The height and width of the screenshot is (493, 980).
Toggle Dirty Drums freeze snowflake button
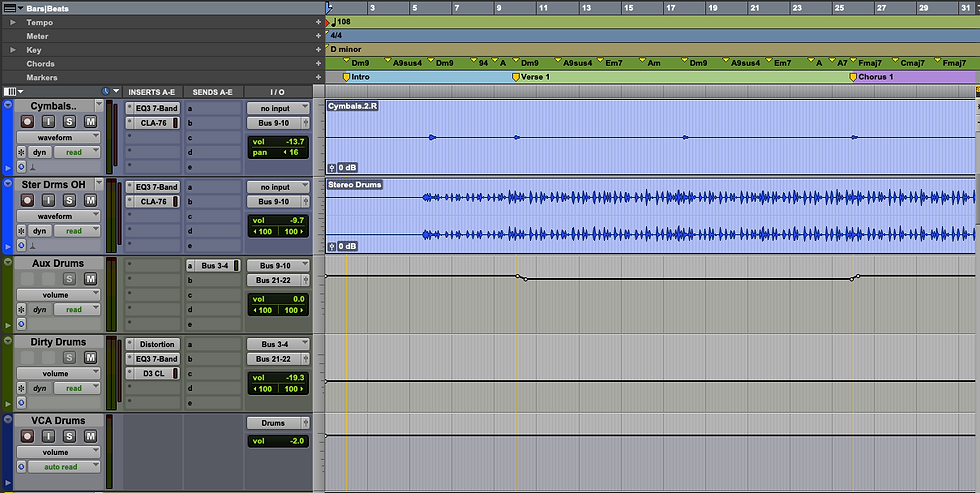click(21, 388)
